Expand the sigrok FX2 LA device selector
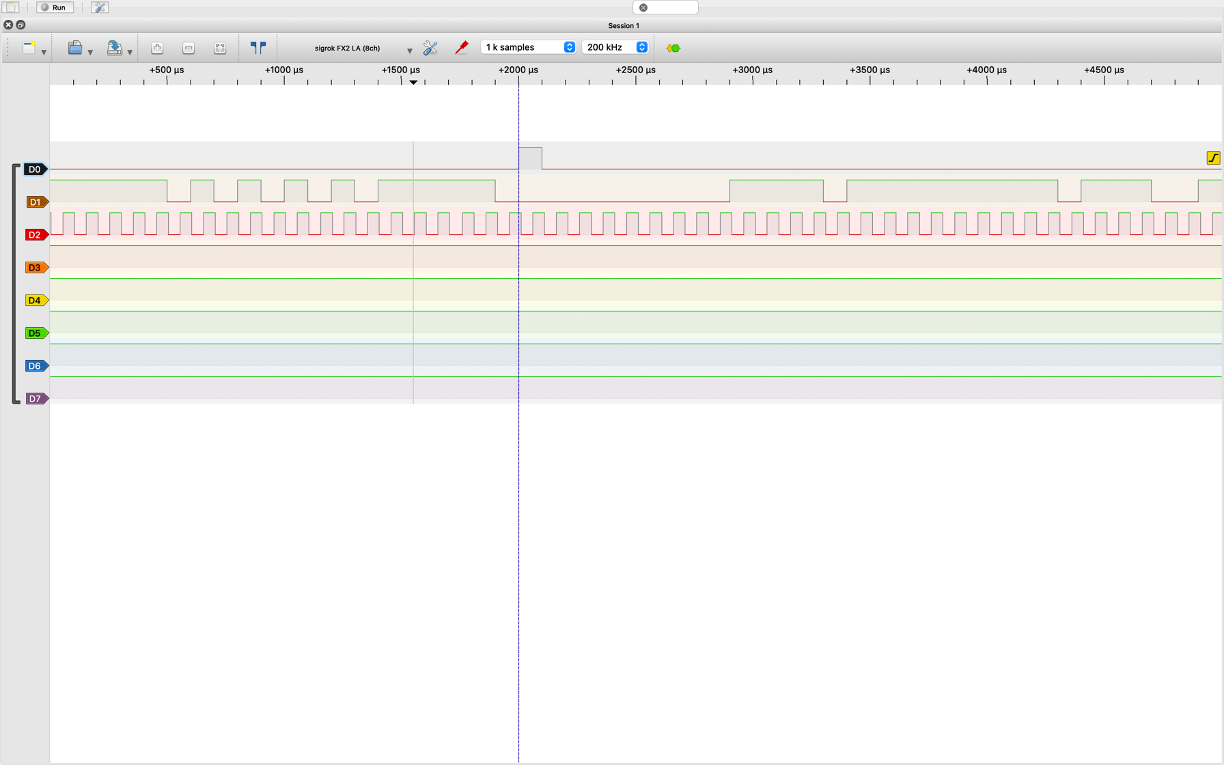Viewport: 1224px width, 766px height. (410, 50)
